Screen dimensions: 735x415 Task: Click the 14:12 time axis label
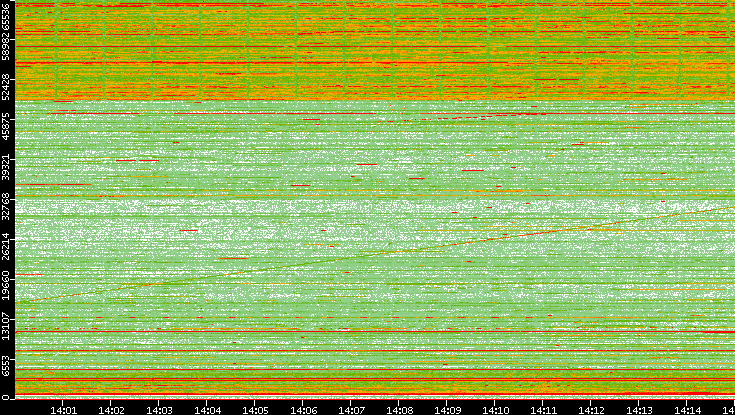coord(591,410)
